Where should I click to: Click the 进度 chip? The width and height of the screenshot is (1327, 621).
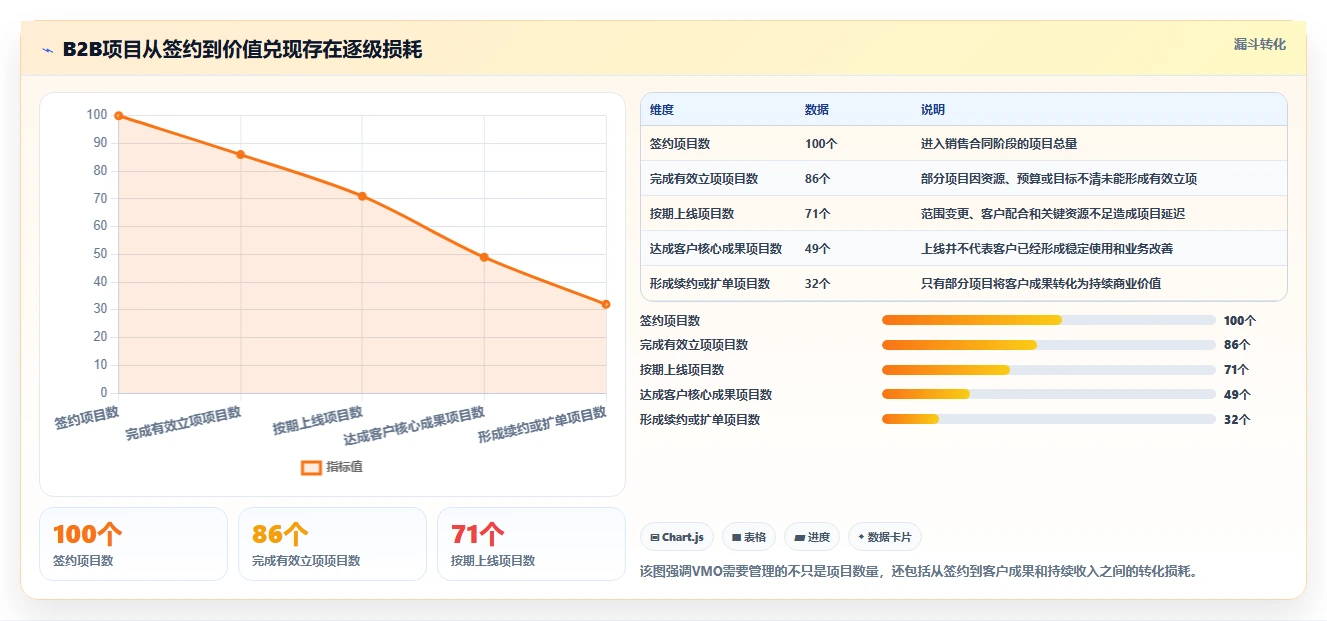pos(812,537)
